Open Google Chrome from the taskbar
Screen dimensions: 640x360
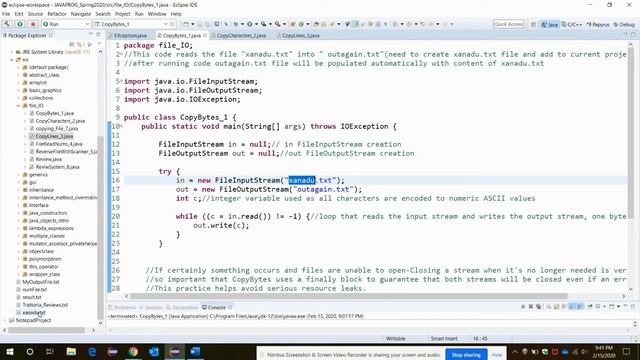click(x=133, y=351)
